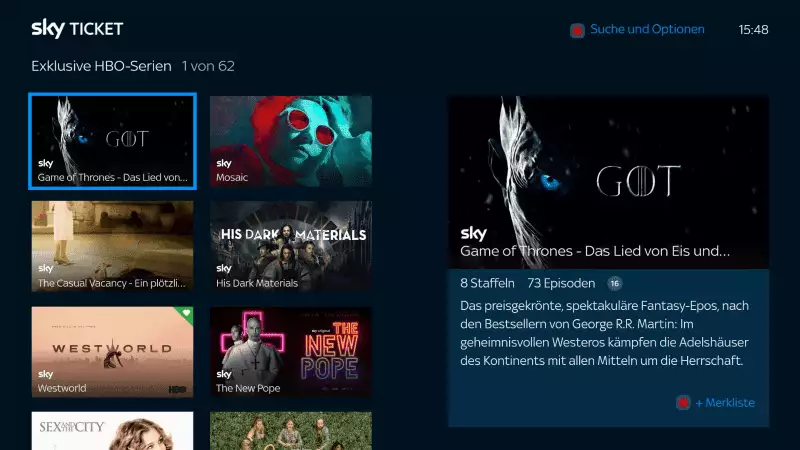Click the 'Westworld' caption under the tile image
The image size is (800, 450).
62,388
